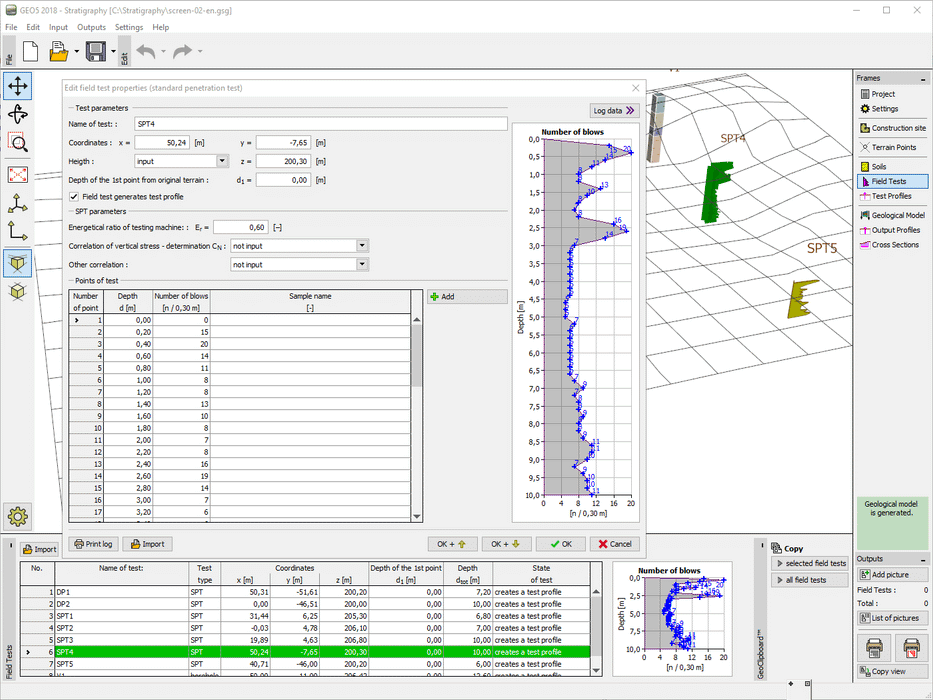Image resolution: width=933 pixels, height=700 pixels.
Task: Open the Geological Model frame
Action: tap(896, 215)
